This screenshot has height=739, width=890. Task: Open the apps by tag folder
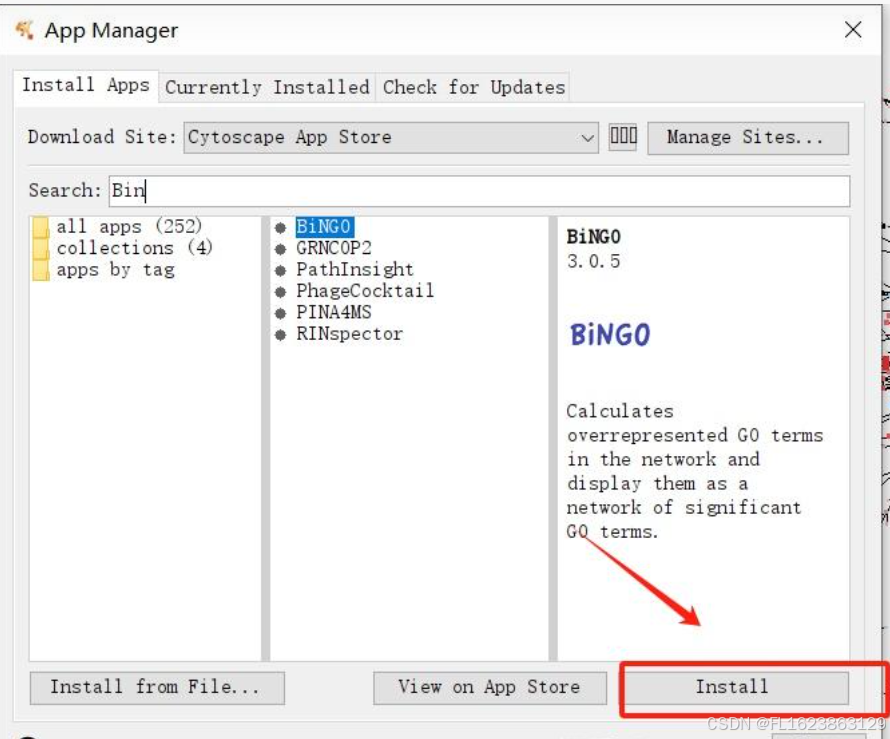(x=115, y=269)
